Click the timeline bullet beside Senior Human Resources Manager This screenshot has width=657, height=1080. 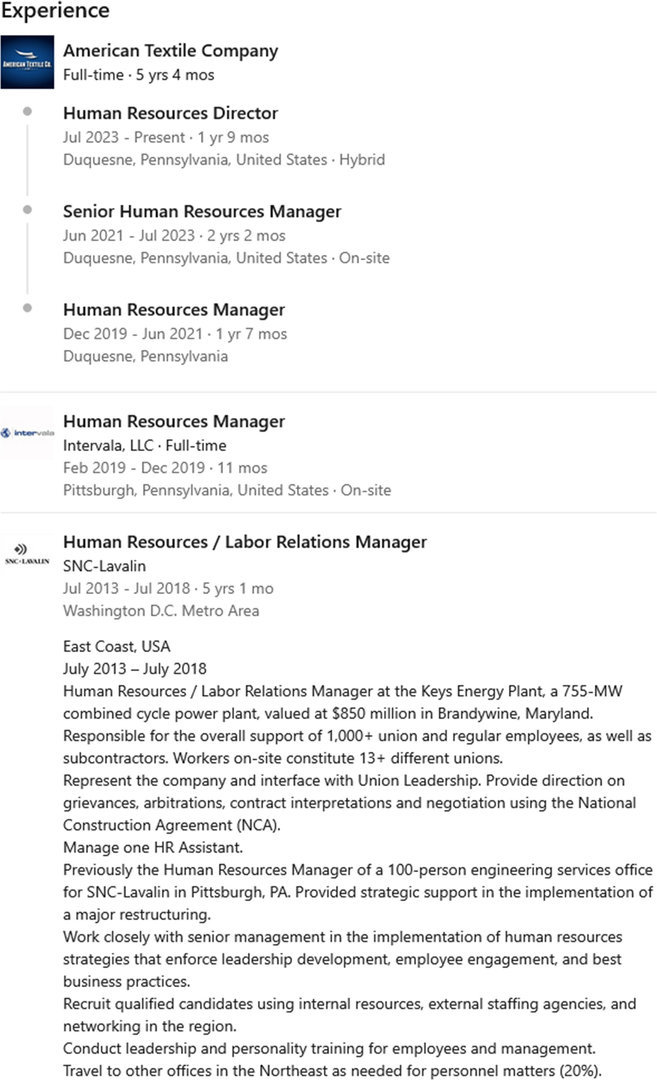pos(27,210)
